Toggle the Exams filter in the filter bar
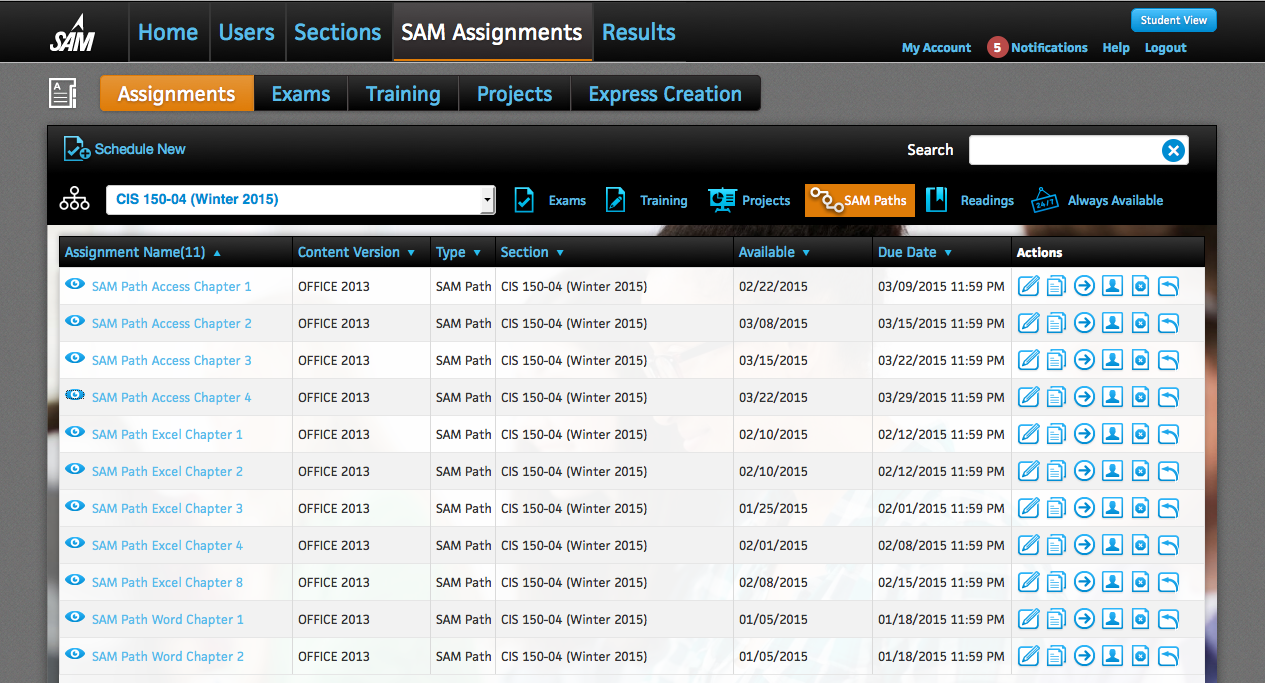The width and height of the screenshot is (1265, 683). click(550, 200)
